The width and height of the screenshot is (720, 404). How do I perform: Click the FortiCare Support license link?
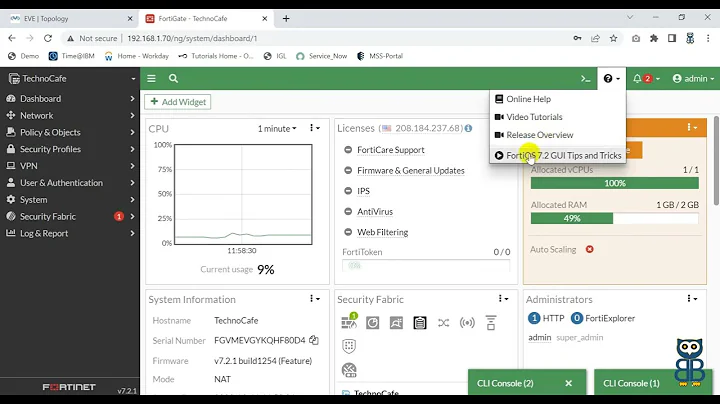[x=390, y=150]
